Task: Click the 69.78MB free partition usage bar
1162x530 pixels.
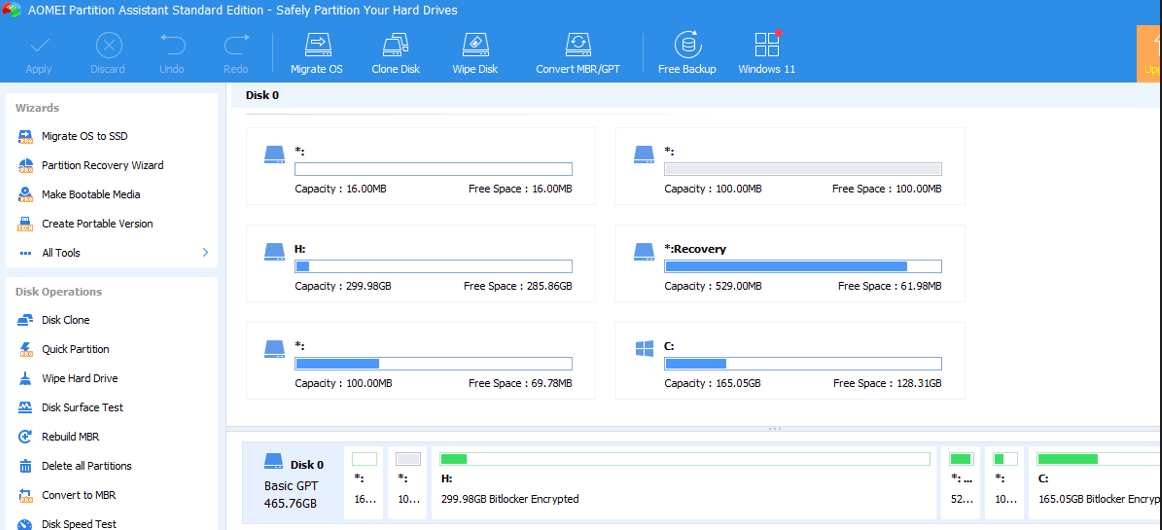Action: coord(434,363)
